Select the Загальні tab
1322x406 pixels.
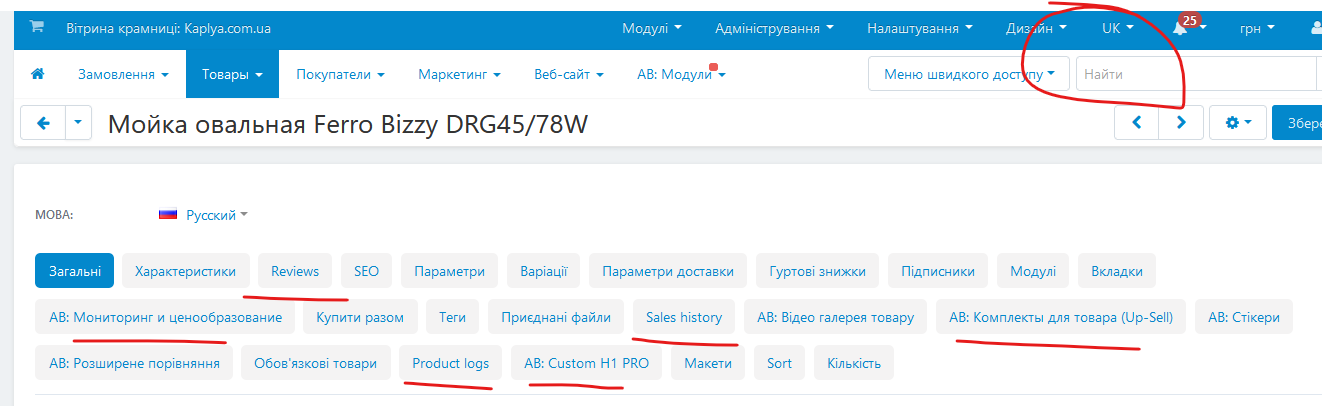click(x=74, y=271)
